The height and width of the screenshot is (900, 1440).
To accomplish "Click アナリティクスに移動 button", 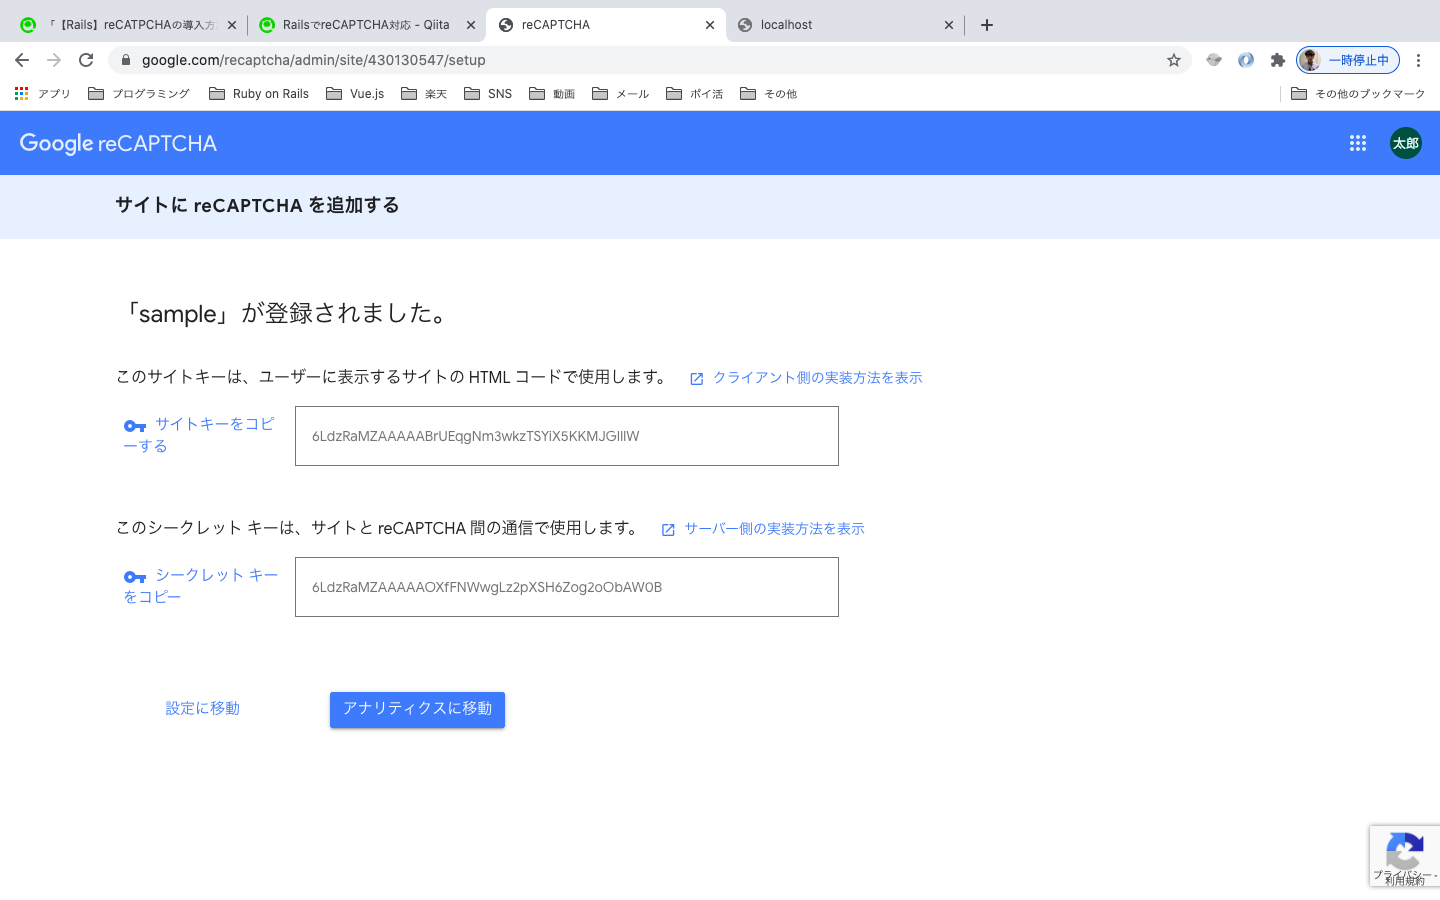I will (417, 709).
